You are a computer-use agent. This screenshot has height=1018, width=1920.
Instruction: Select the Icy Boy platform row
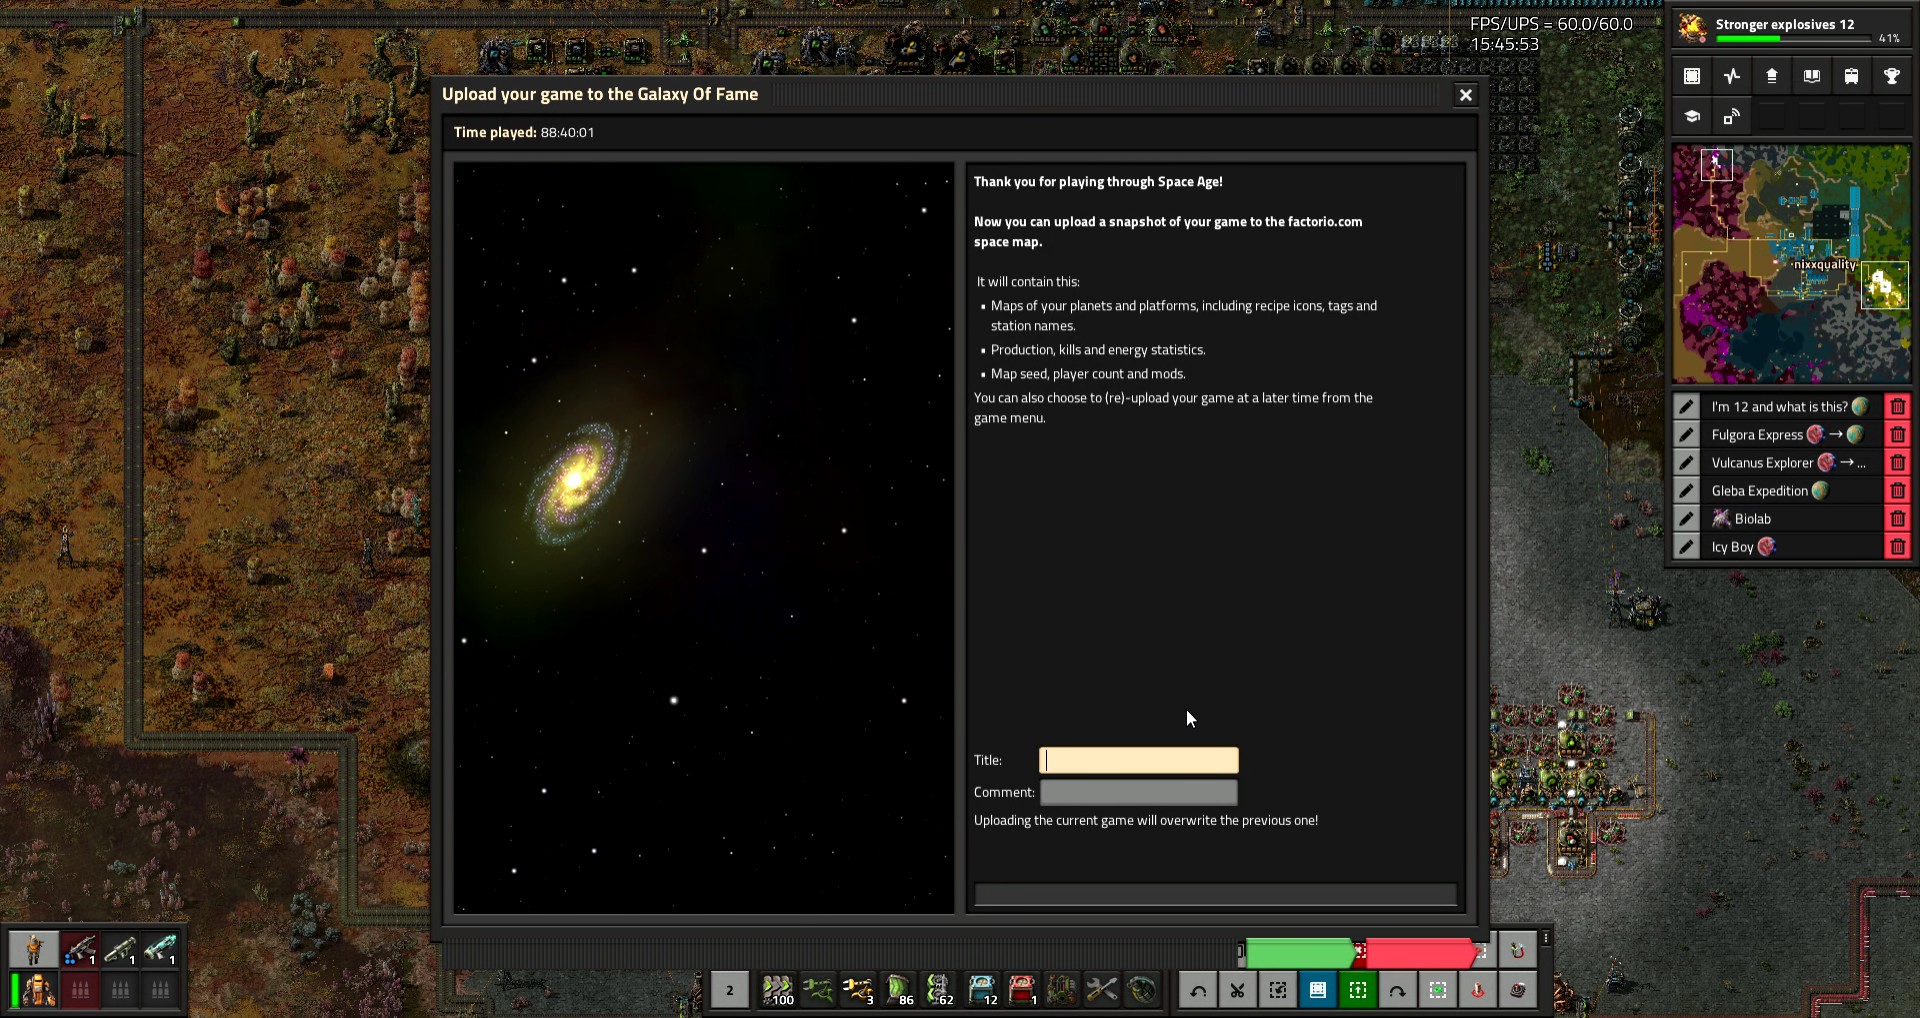[x=1791, y=547]
